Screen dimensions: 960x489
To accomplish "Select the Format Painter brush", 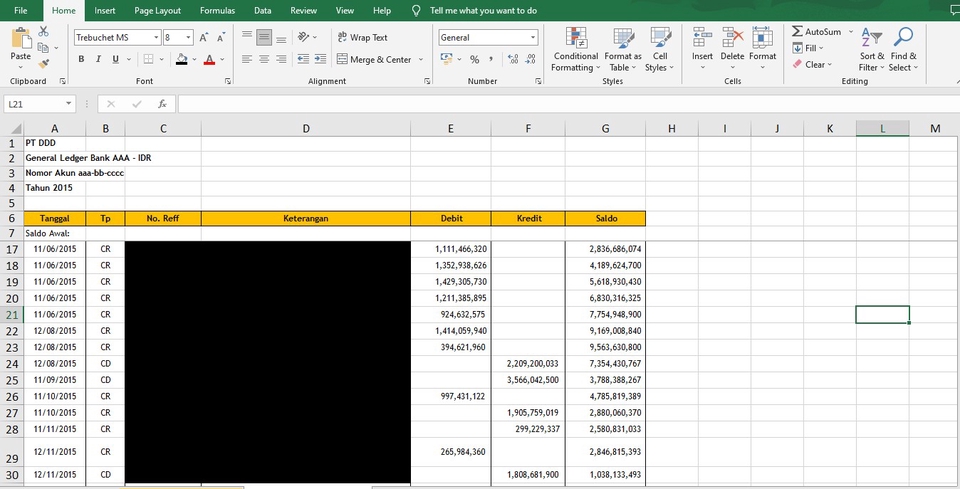I will (x=43, y=63).
